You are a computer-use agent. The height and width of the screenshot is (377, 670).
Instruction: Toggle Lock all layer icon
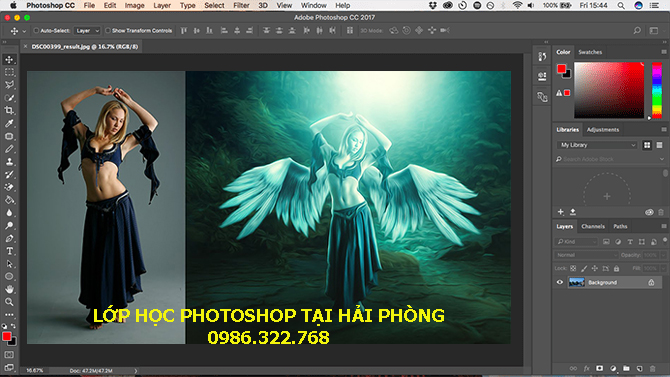pyautogui.click(x=616, y=268)
